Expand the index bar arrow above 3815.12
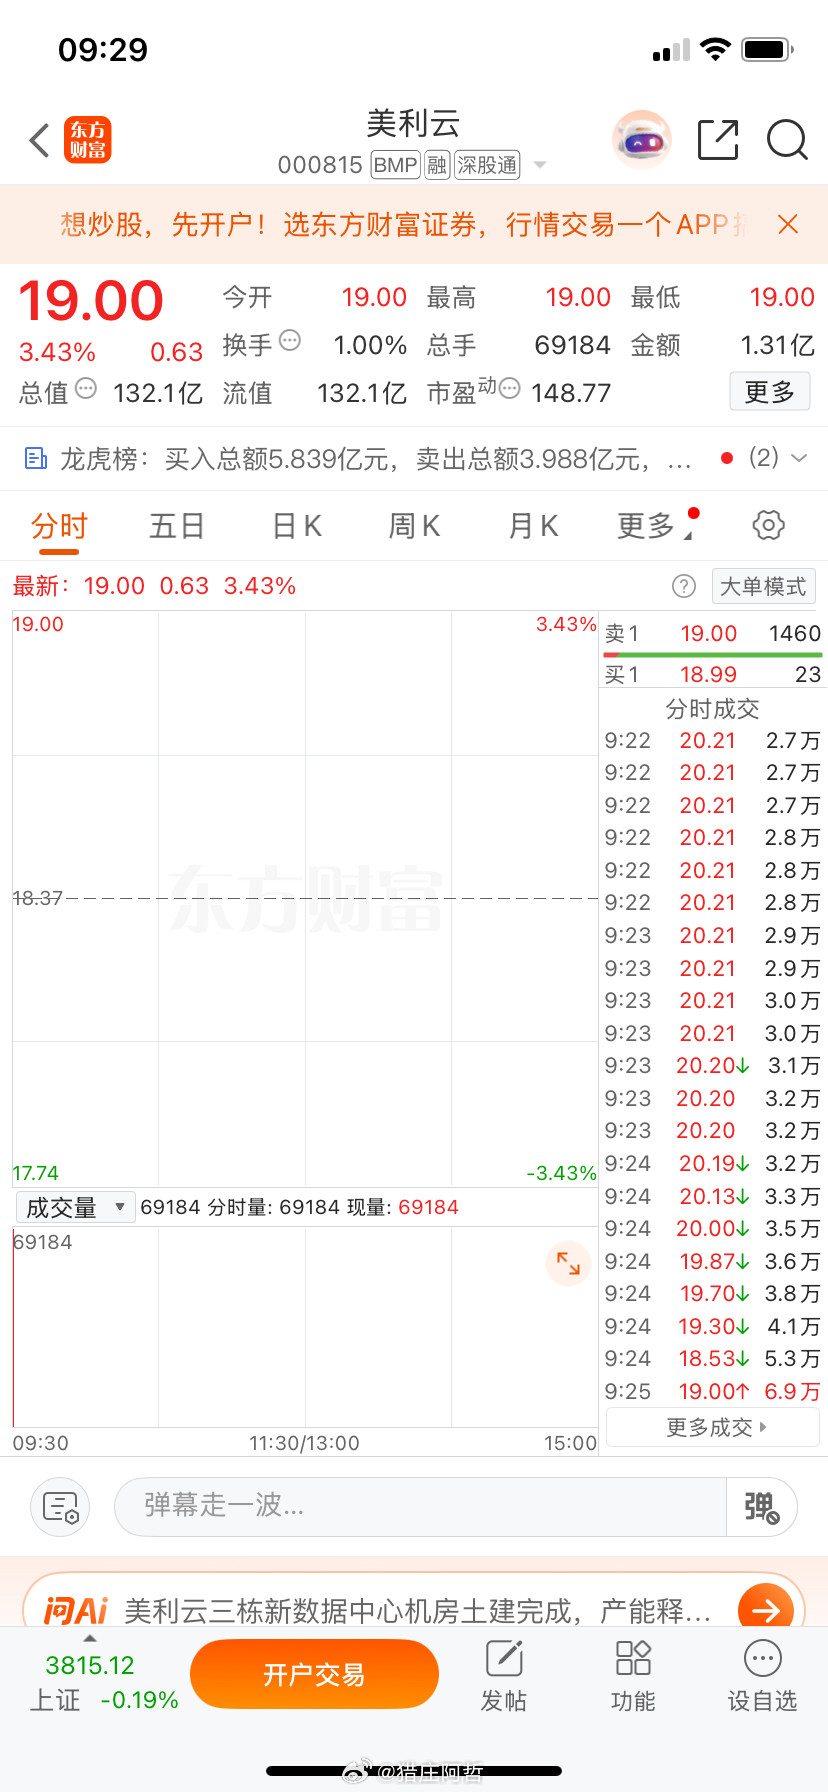 tap(90, 1639)
